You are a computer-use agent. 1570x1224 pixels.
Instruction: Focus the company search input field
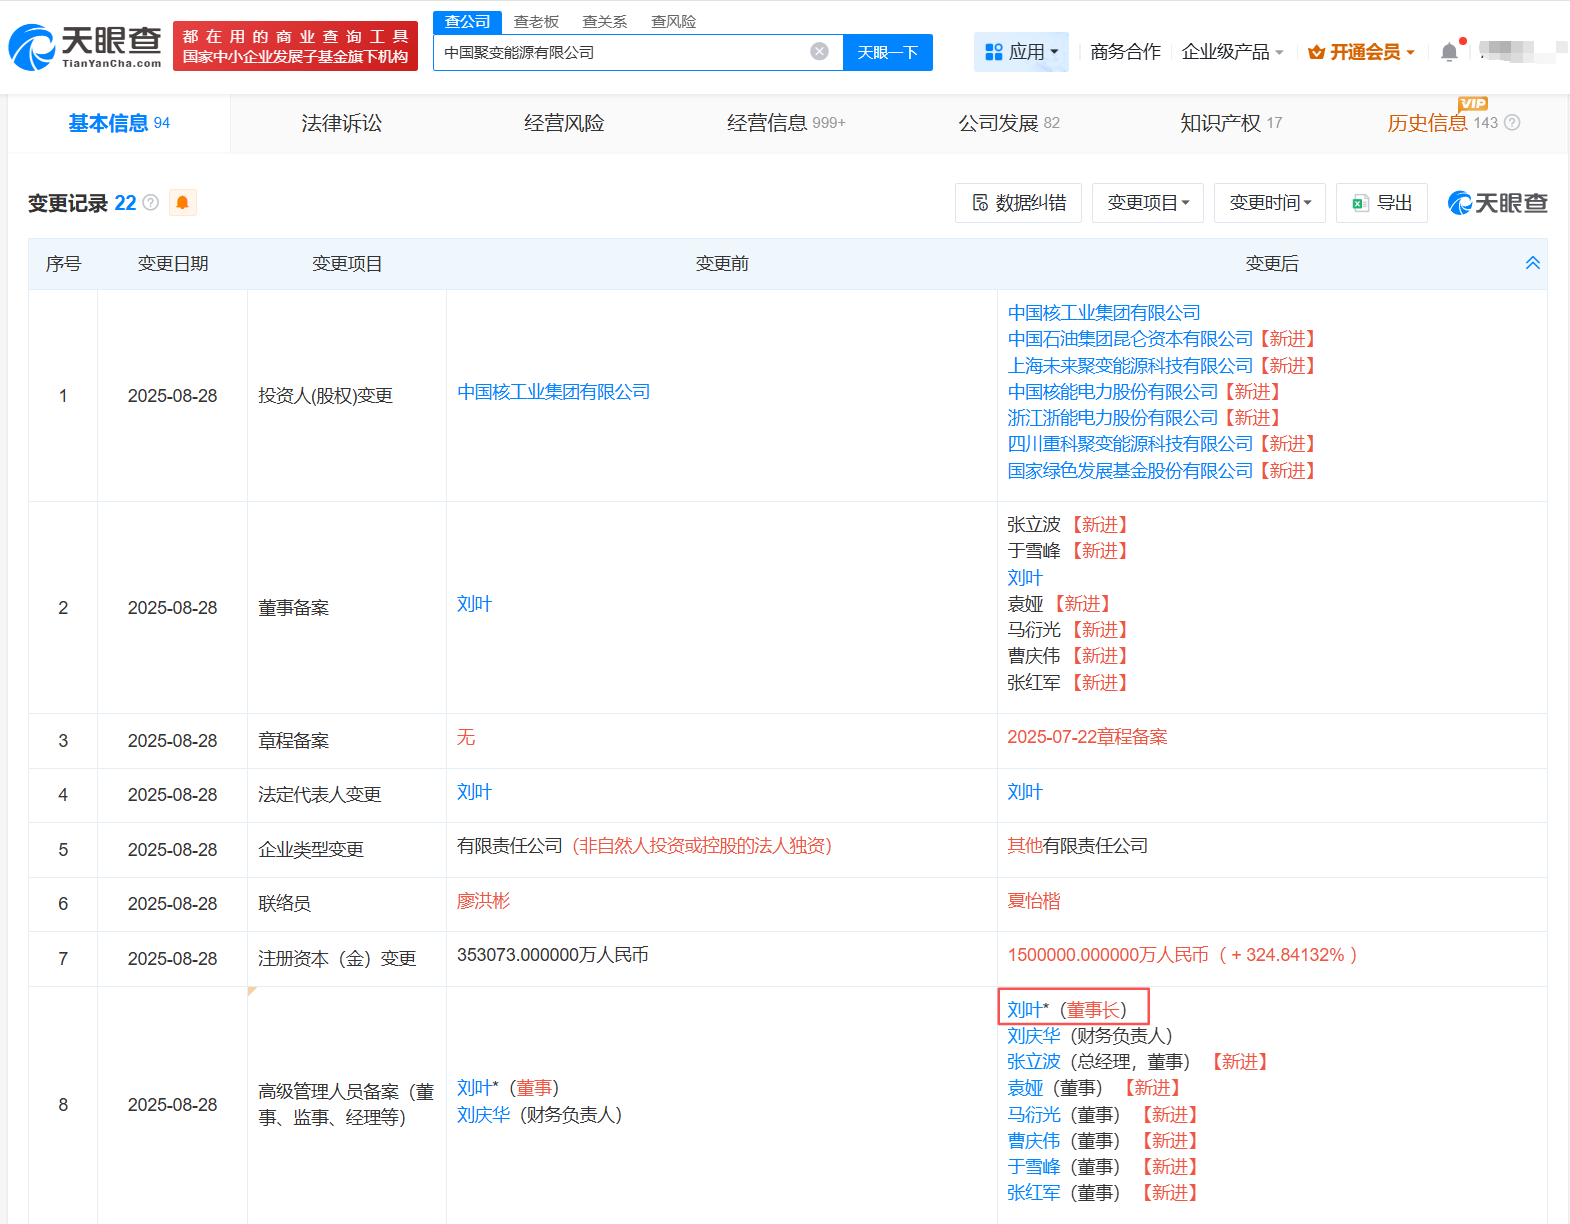(x=620, y=52)
